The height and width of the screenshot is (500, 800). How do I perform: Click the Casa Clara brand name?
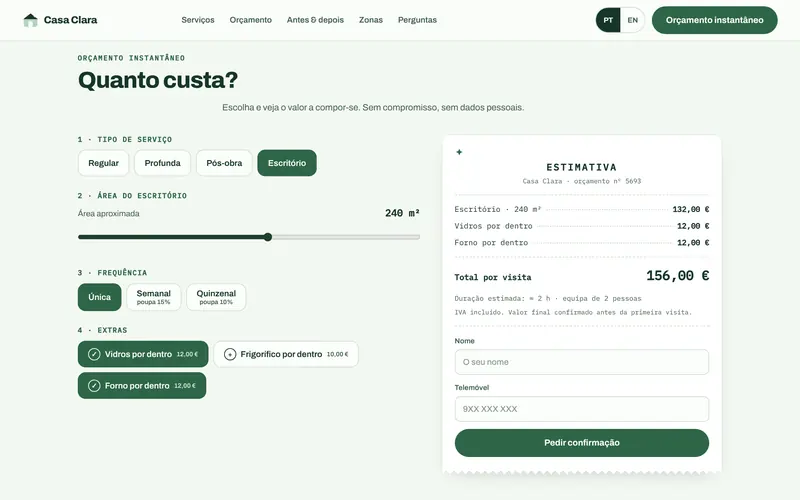(70, 20)
